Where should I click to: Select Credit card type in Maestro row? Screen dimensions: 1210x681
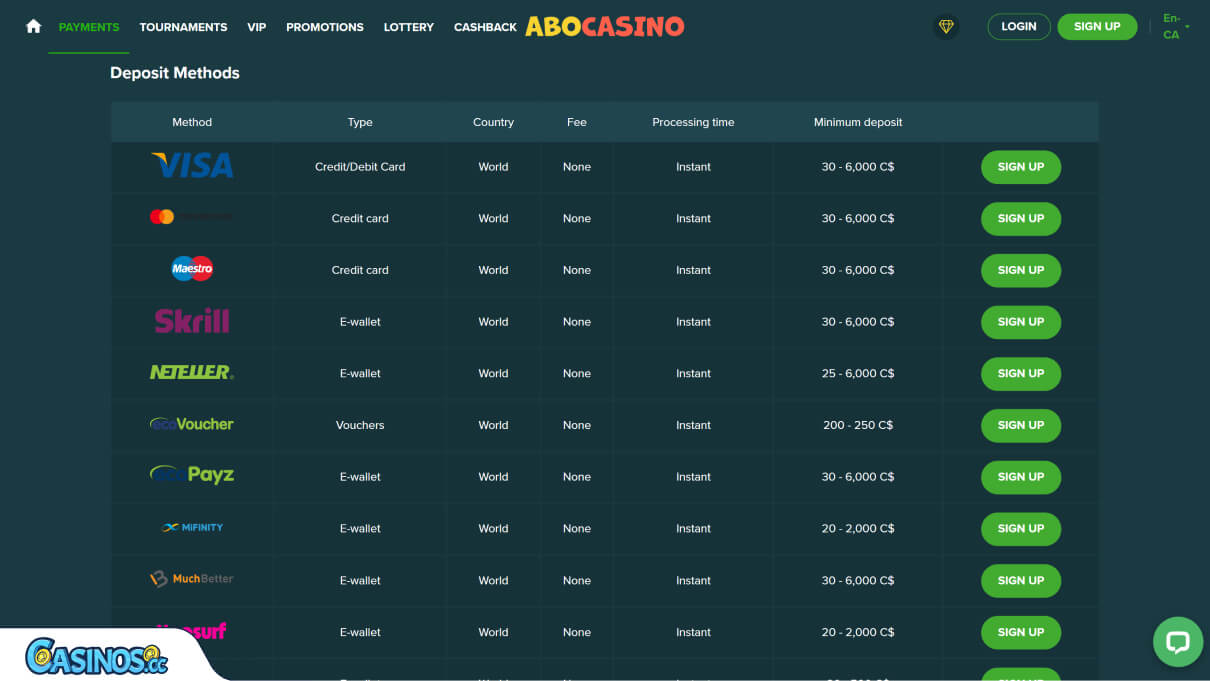click(360, 270)
